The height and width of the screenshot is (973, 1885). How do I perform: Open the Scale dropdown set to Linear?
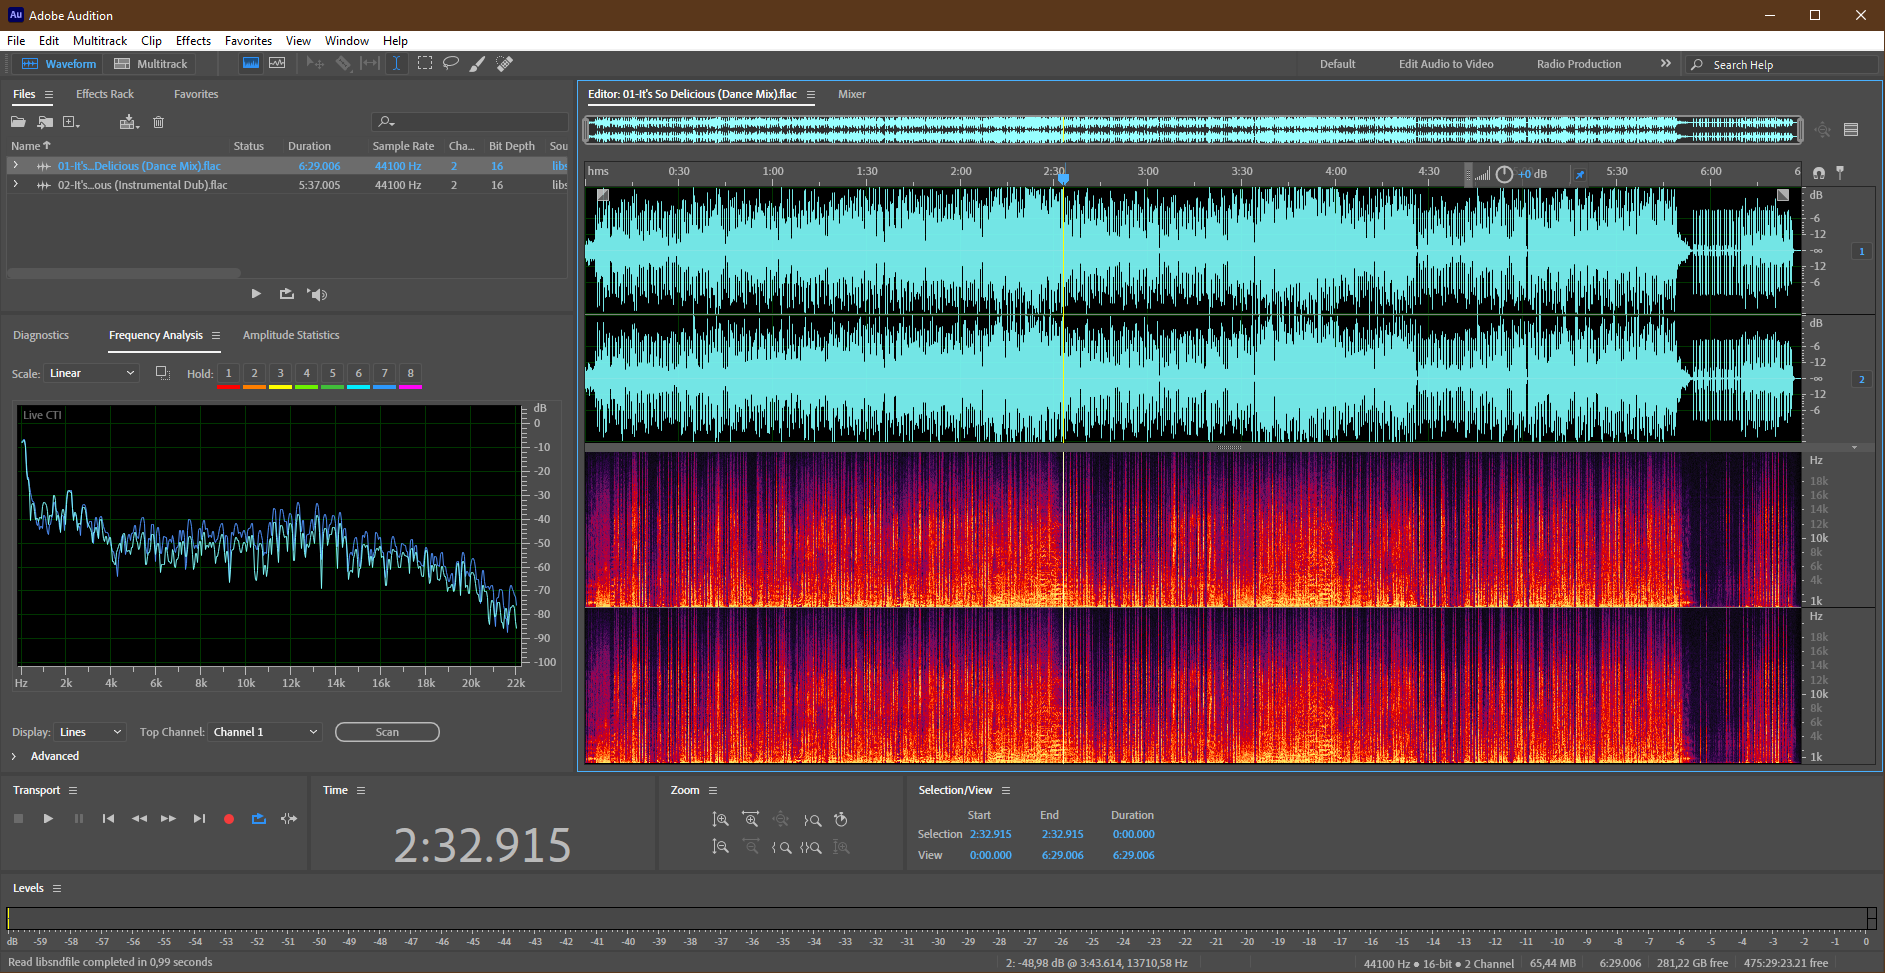(92, 373)
